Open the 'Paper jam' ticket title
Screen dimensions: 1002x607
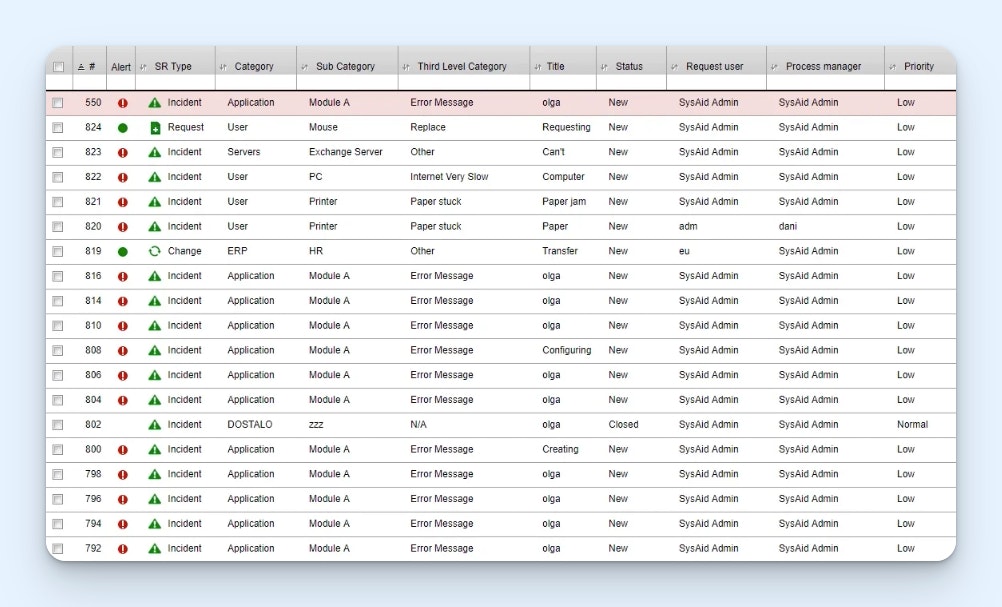tap(563, 202)
